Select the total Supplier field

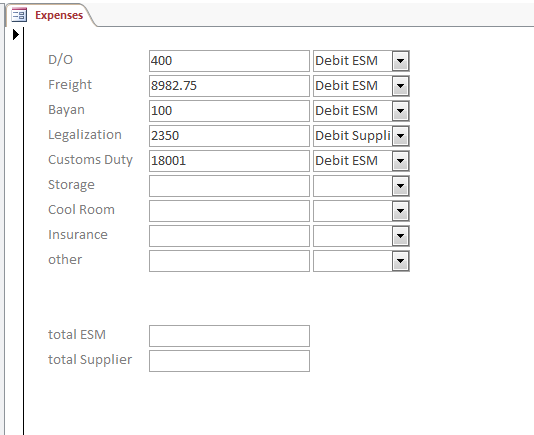click(x=229, y=361)
